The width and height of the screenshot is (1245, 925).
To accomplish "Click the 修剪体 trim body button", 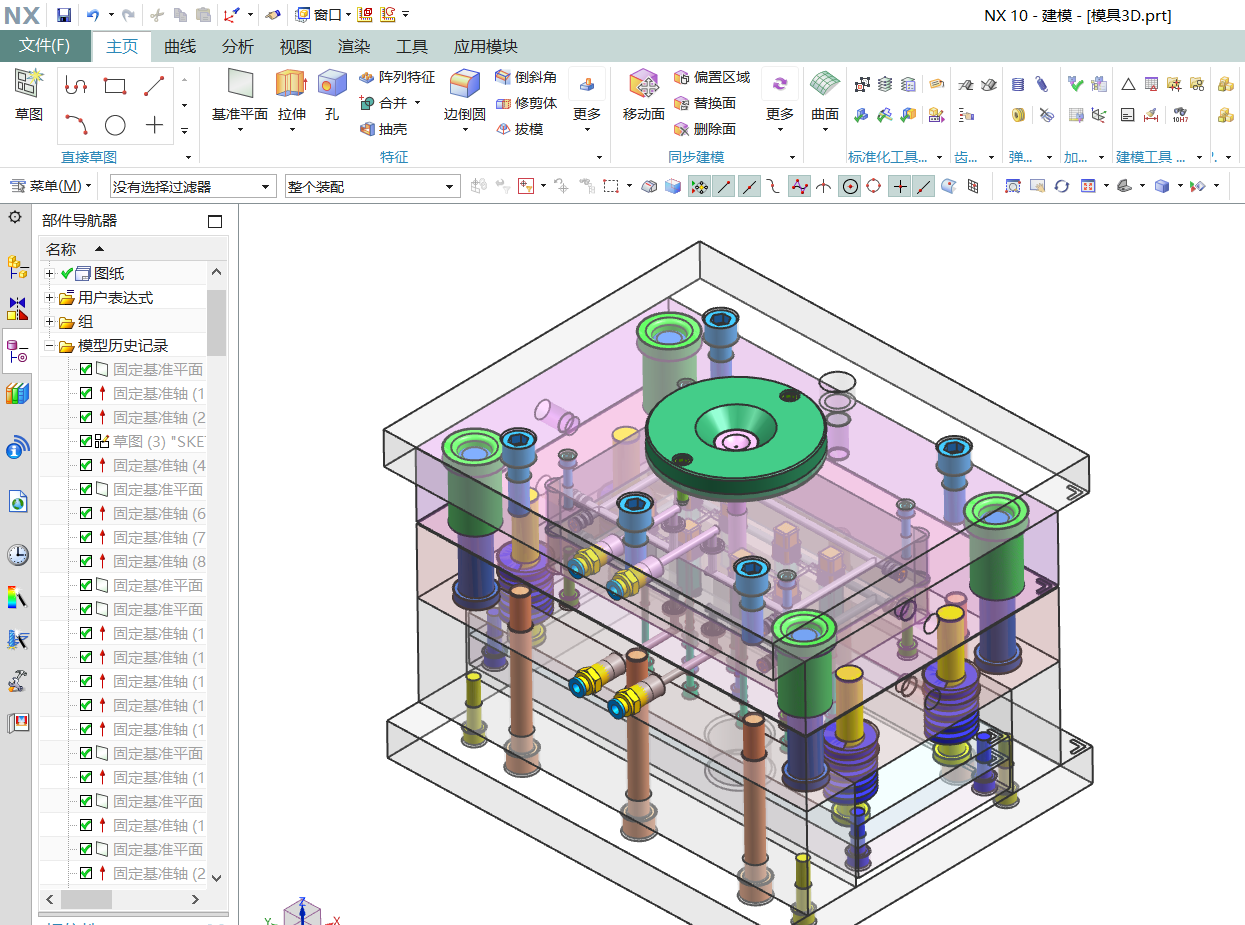I will coord(525,103).
